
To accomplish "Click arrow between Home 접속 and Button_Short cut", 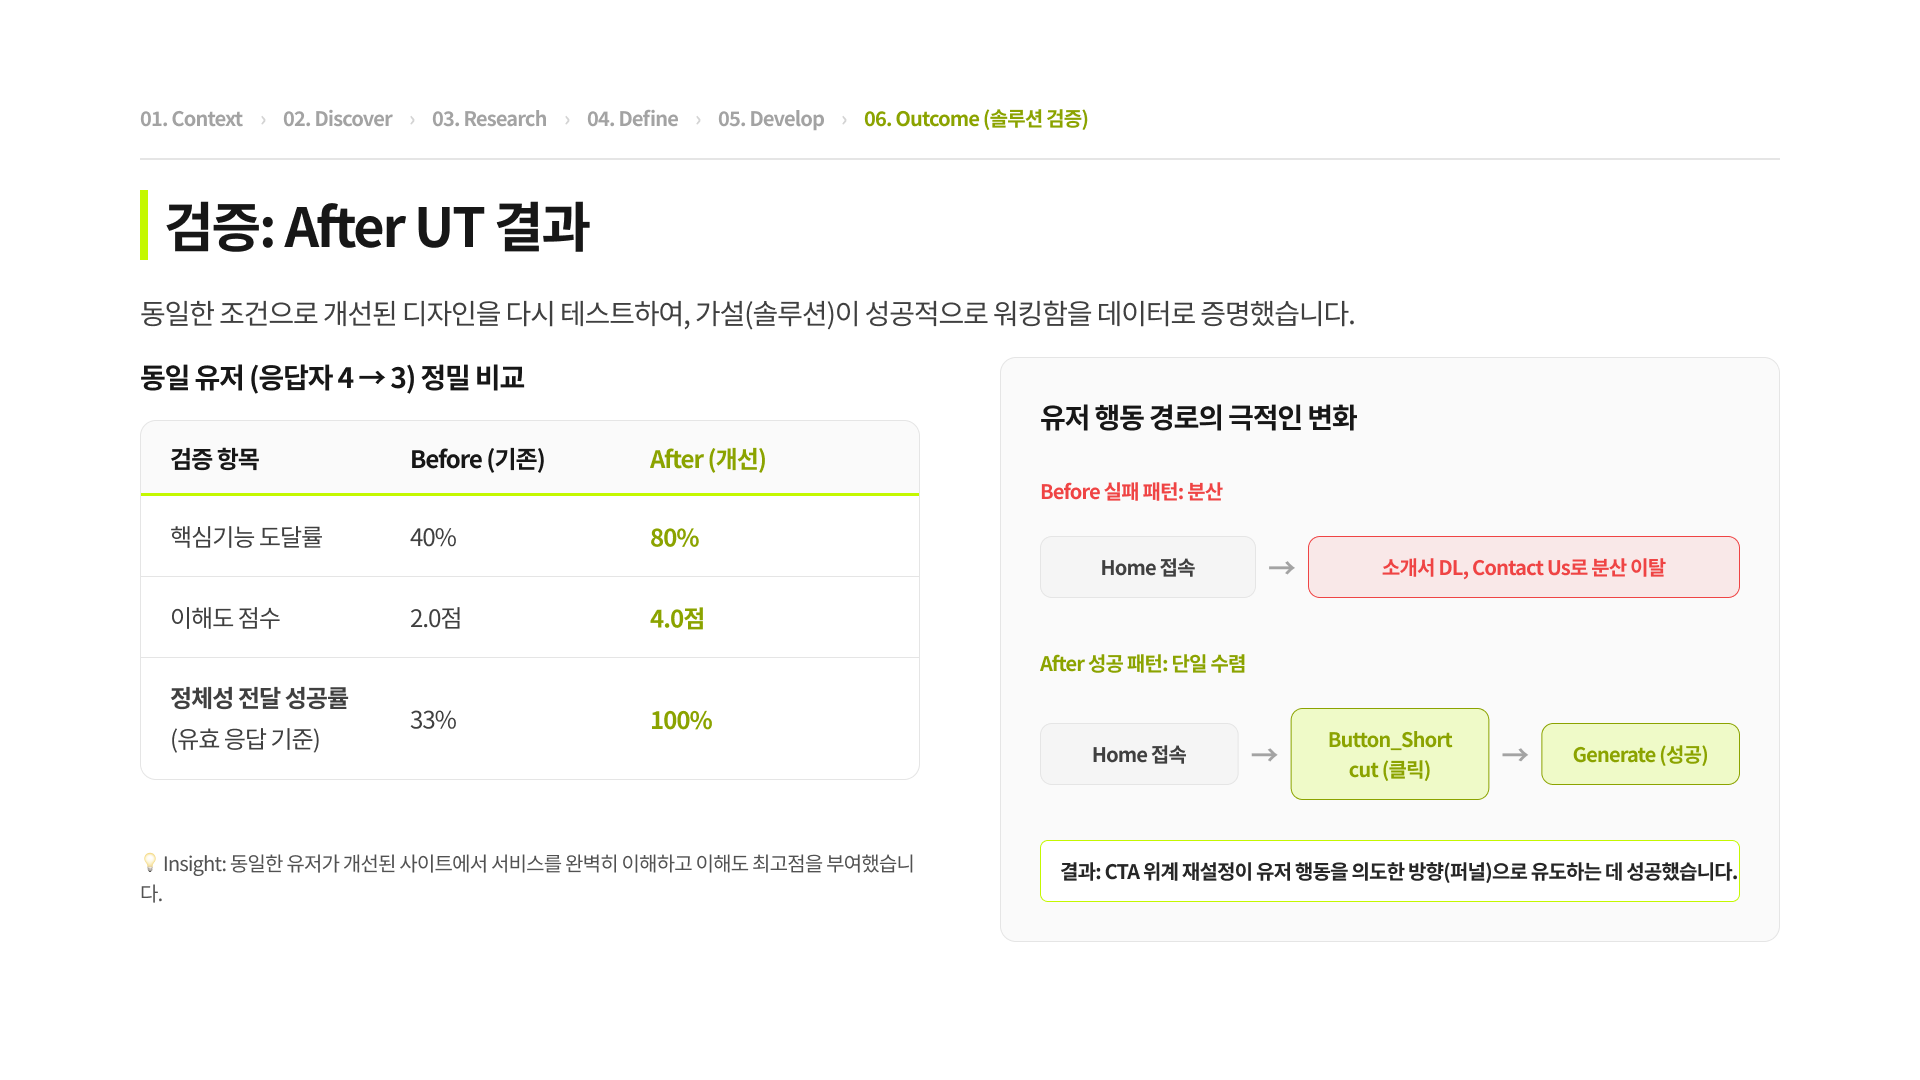I will pos(1264,755).
